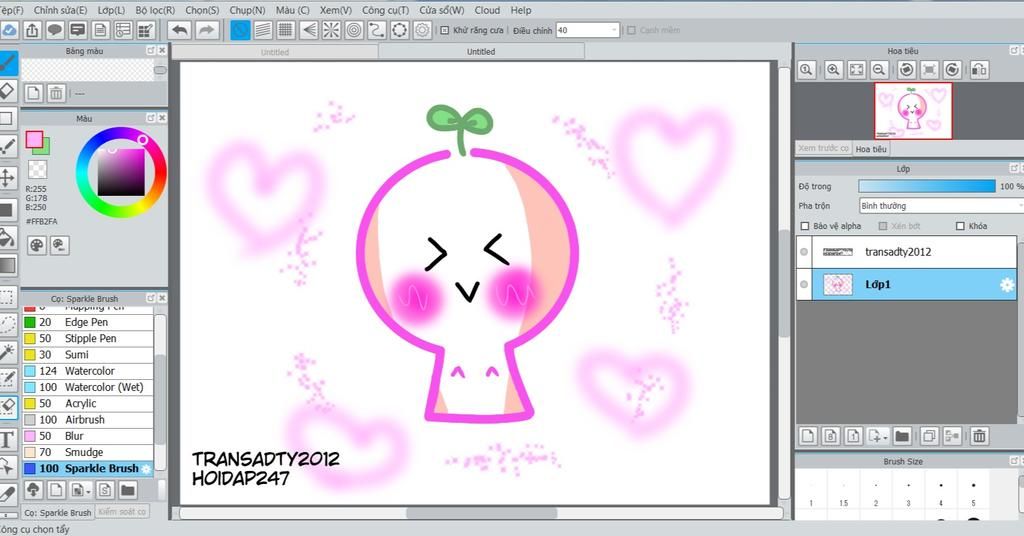1024x536 pixels.
Task: Open the Chọn(S) menu
Action: 202,10
